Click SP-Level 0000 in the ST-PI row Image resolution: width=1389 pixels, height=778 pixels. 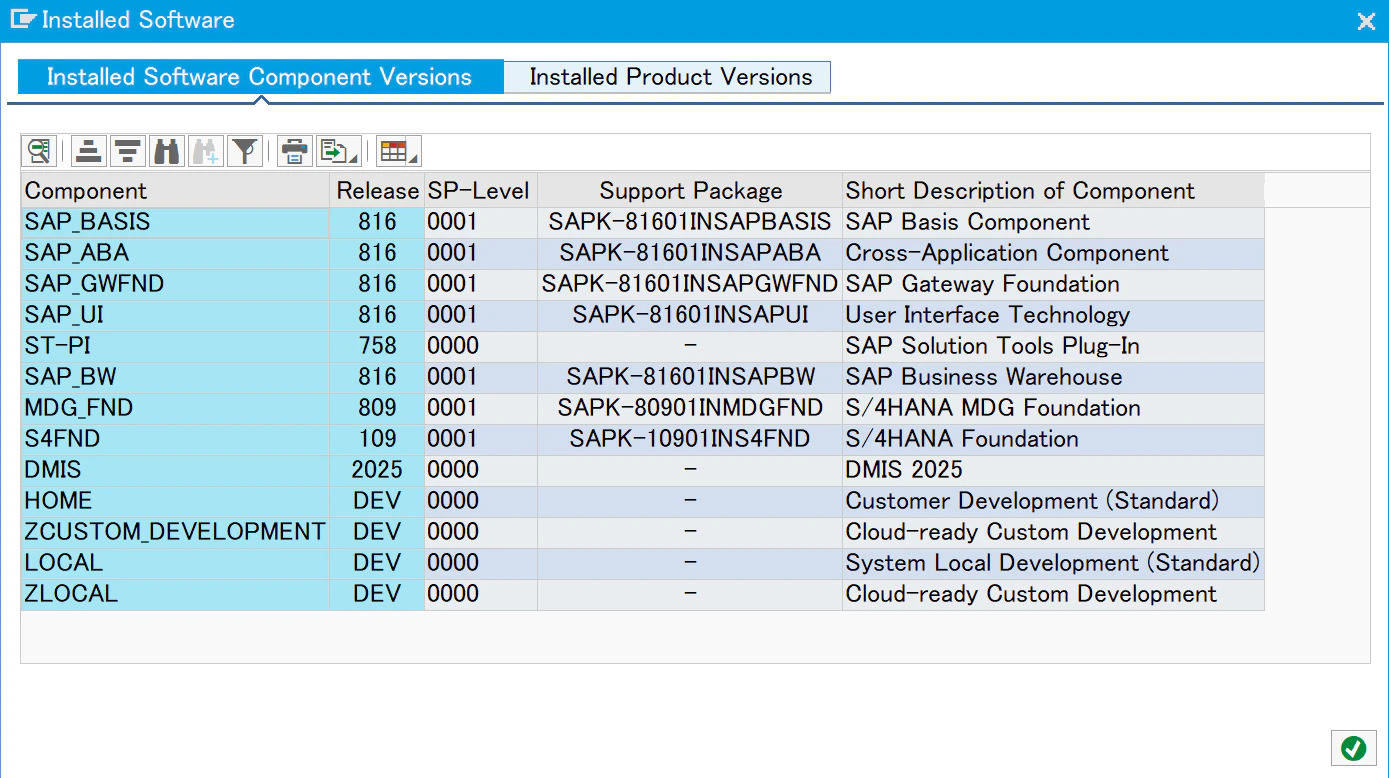pos(481,346)
